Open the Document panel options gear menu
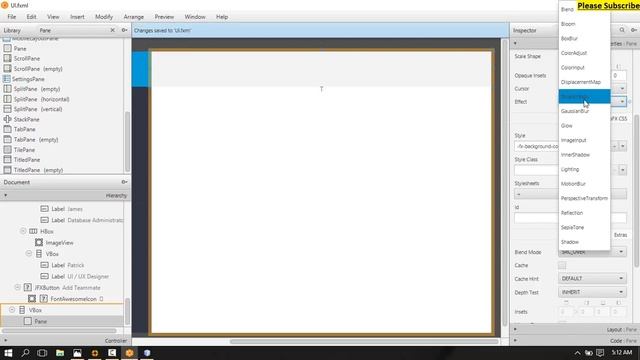The width and height of the screenshot is (640, 360). (124, 182)
